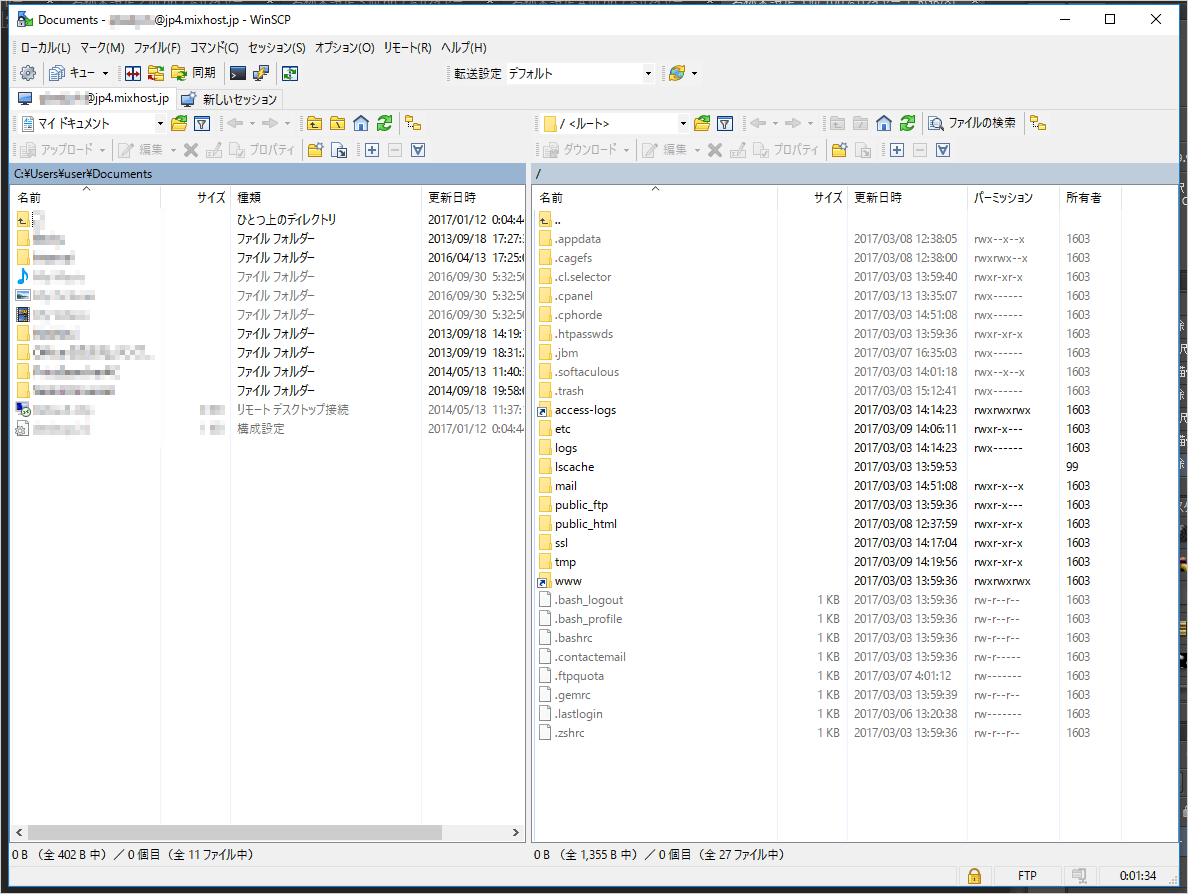This screenshot has width=1188, height=894.
Task: Click the local ひとつ上のディレクトリ entry
Action: 286,220
